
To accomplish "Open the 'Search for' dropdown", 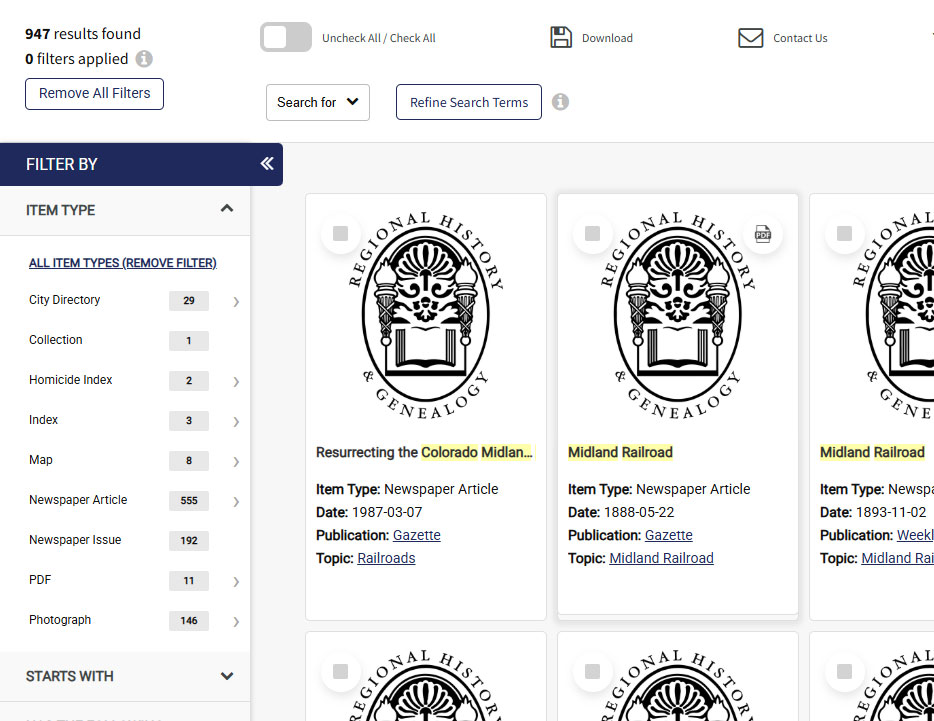I will click(317, 102).
